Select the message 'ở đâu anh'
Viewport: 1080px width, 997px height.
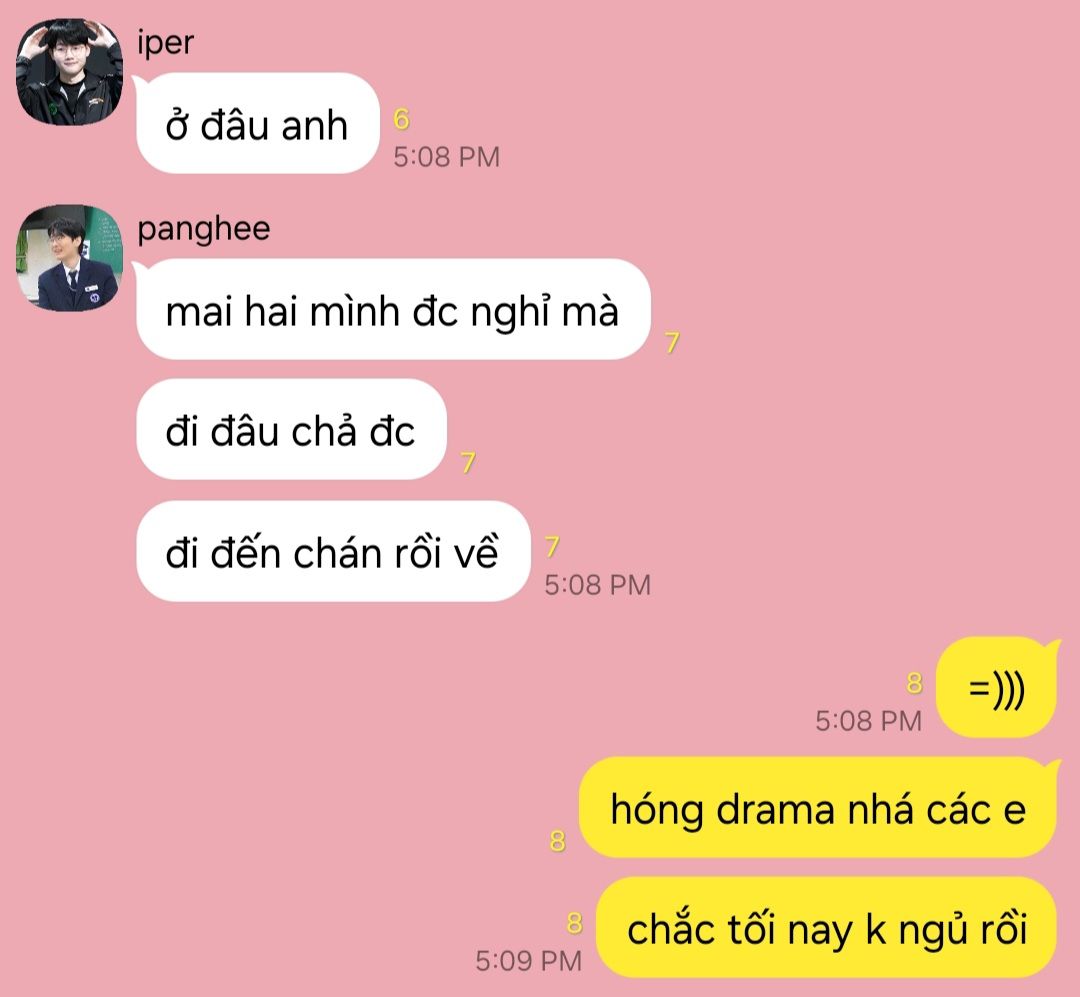pos(258,123)
